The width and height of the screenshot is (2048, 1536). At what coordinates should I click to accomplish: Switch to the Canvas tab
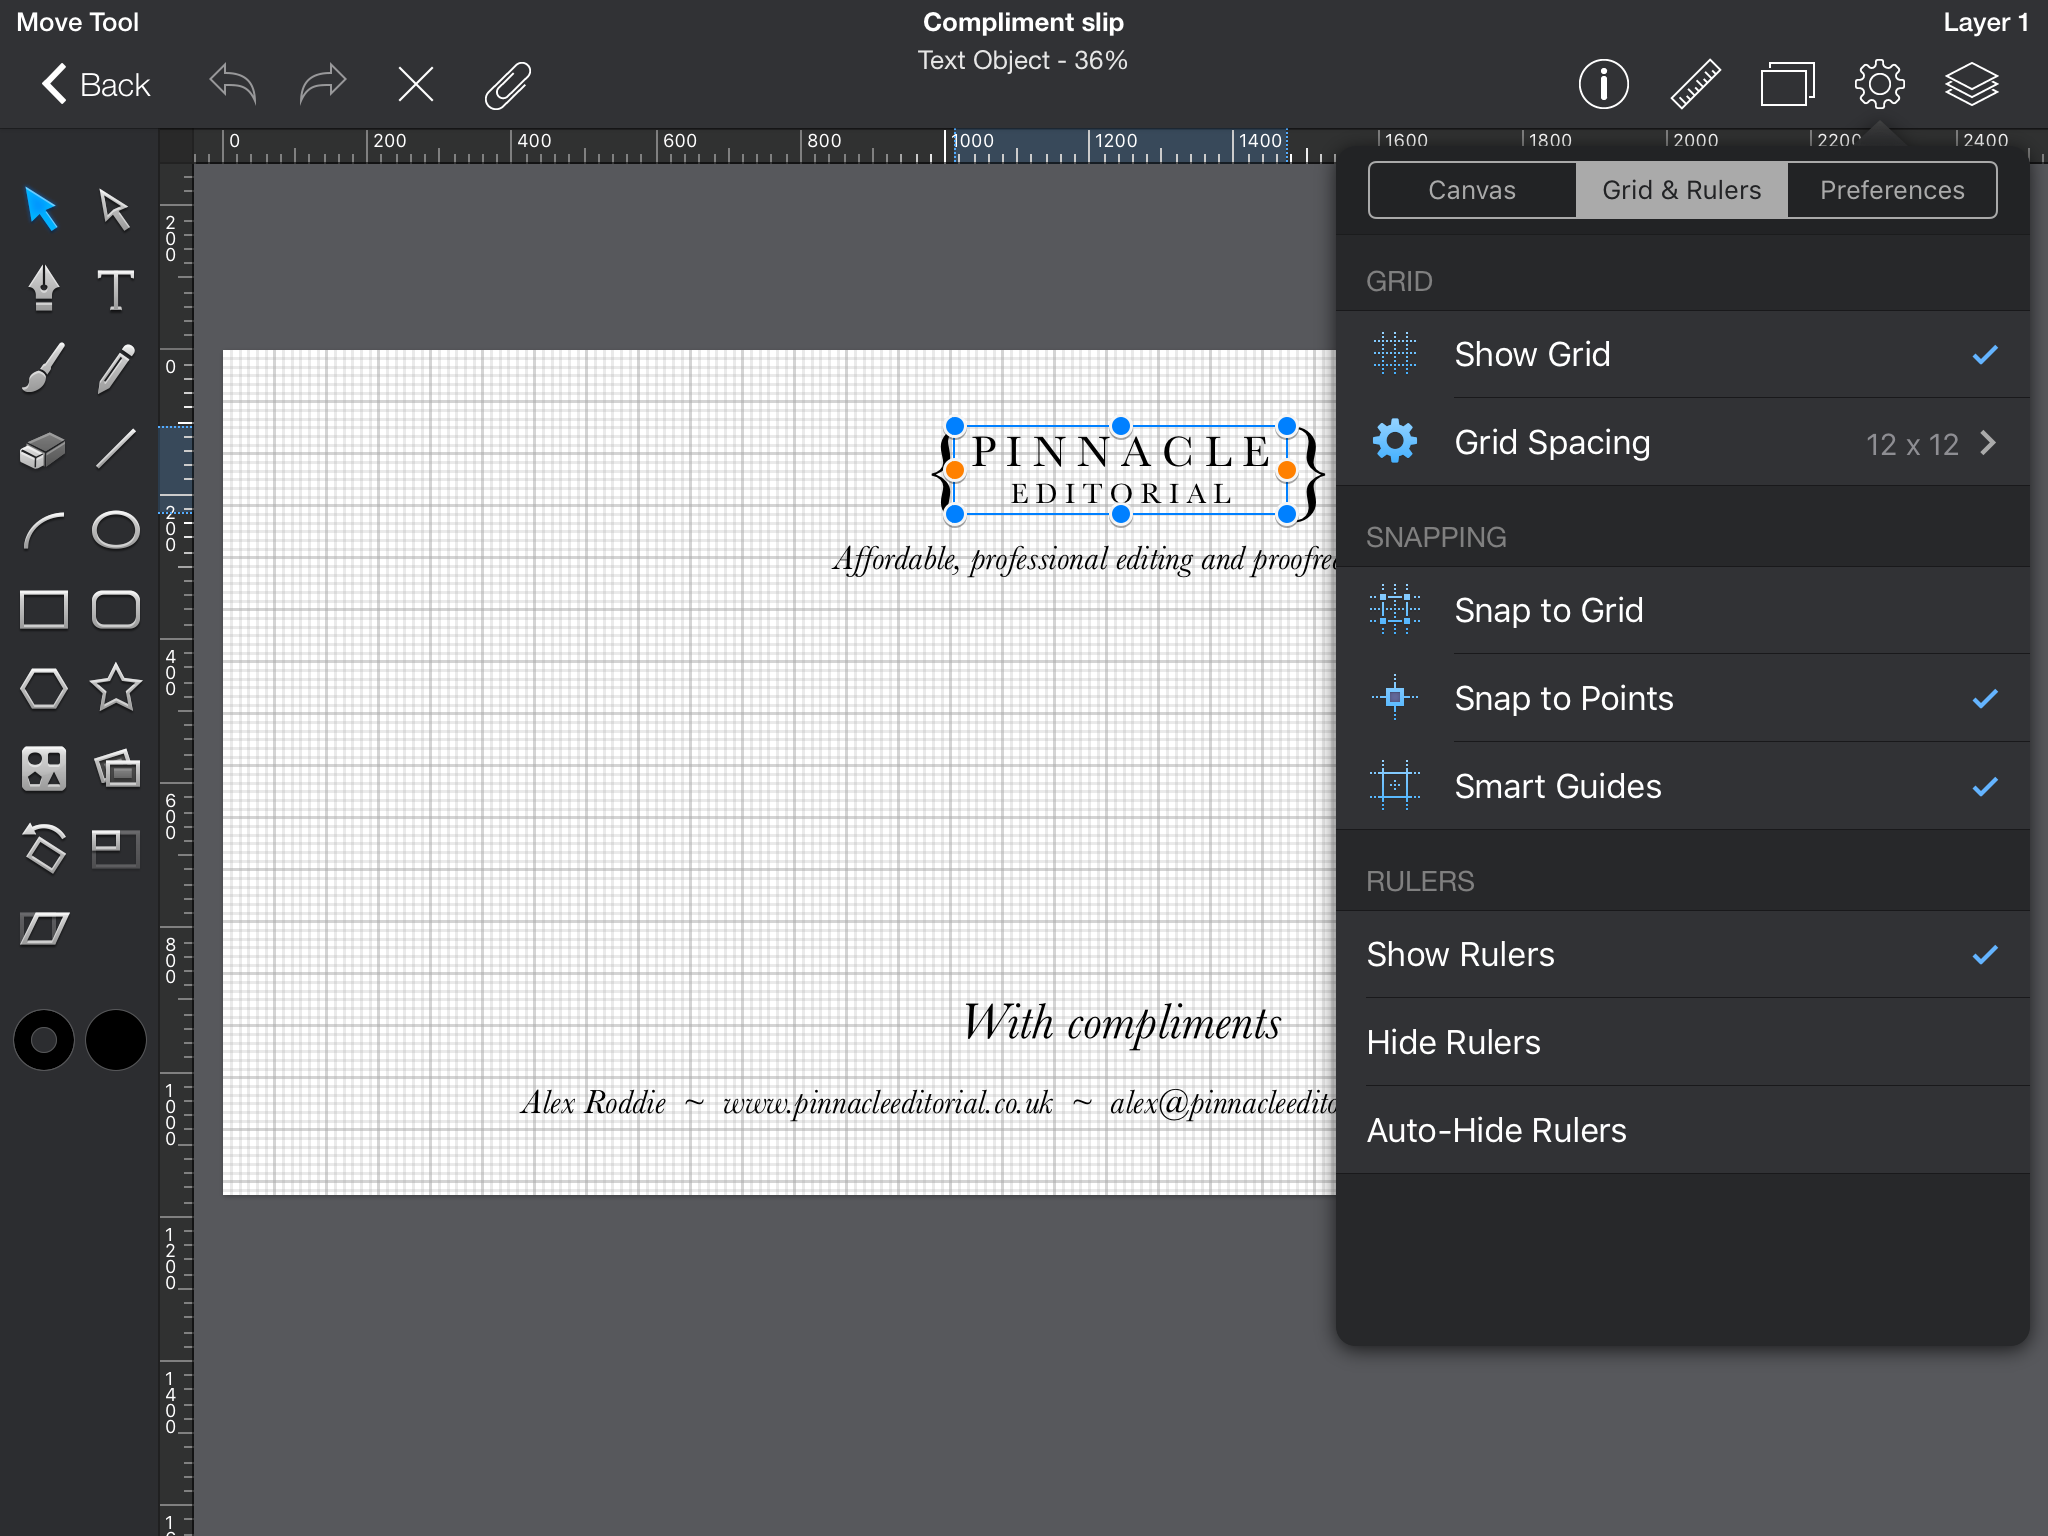point(1469,190)
